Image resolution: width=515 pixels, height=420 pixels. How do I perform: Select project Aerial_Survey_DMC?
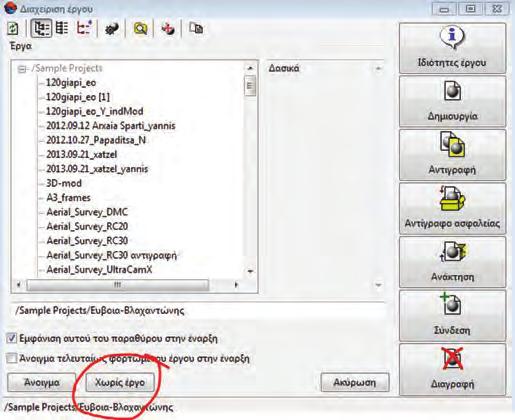click(x=87, y=212)
